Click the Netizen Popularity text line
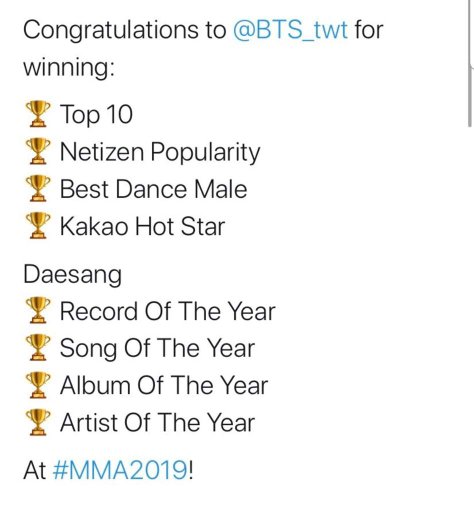 (160, 152)
